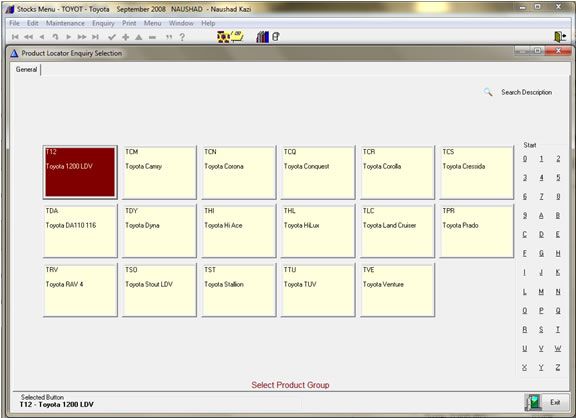The height and width of the screenshot is (418, 576).
Task: Click the magnifier Search Description icon
Action: 488,92
